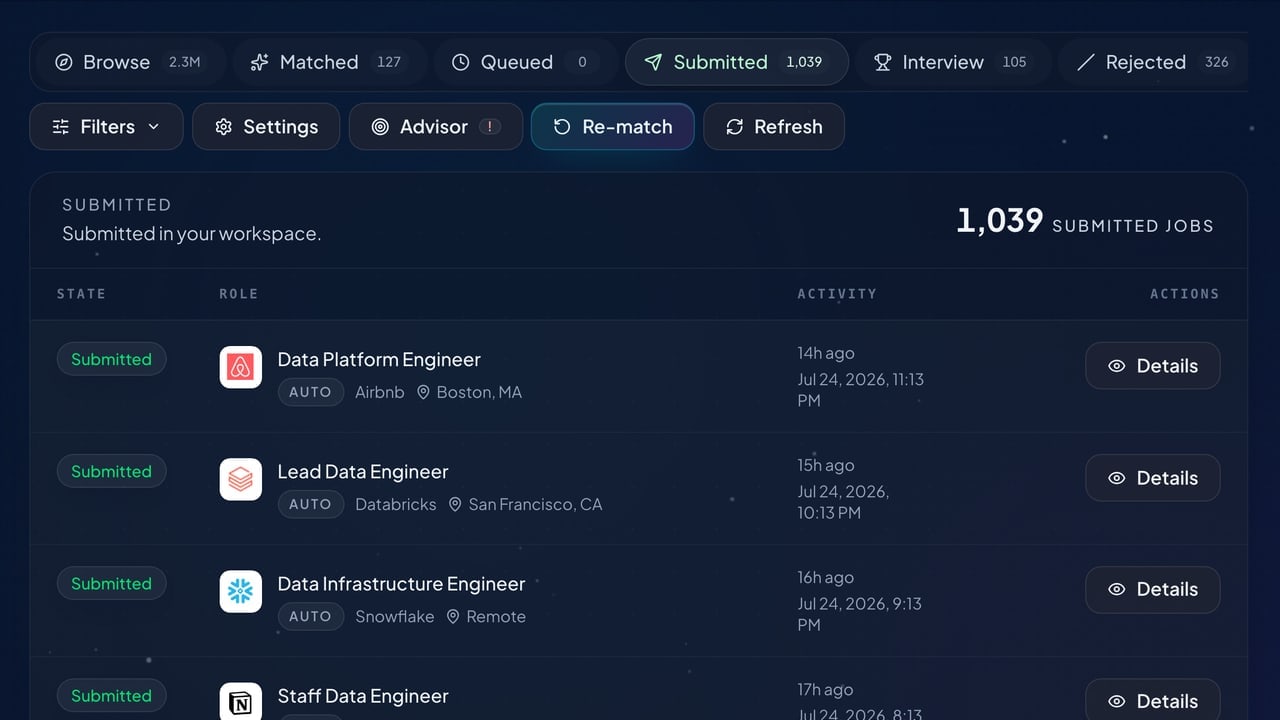
Task: Open the Data Platform Engineer role title
Action: 379,360
